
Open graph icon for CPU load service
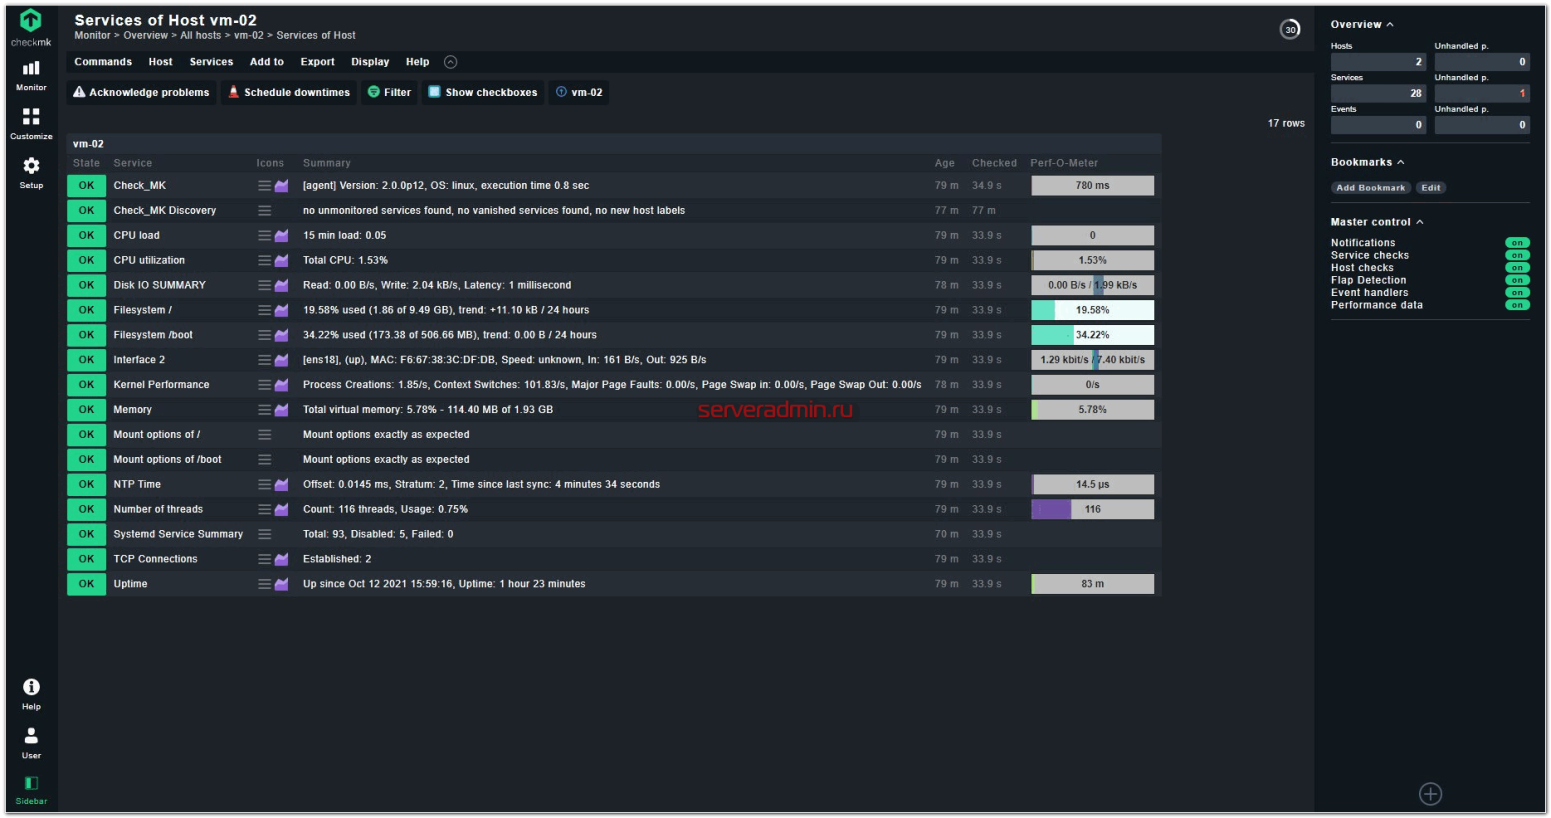click(x=282, y=236)
